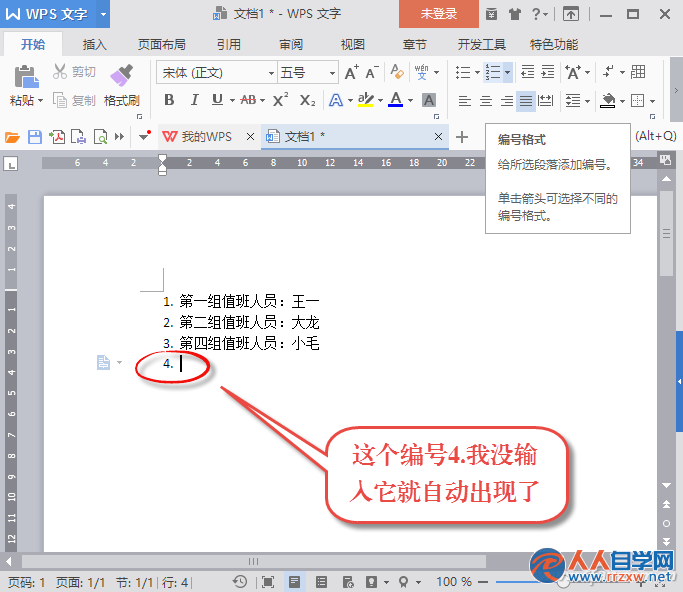683x592 pixels.
Task: Export to PDF icon in quick toolbar
Action: coord(57,137)
